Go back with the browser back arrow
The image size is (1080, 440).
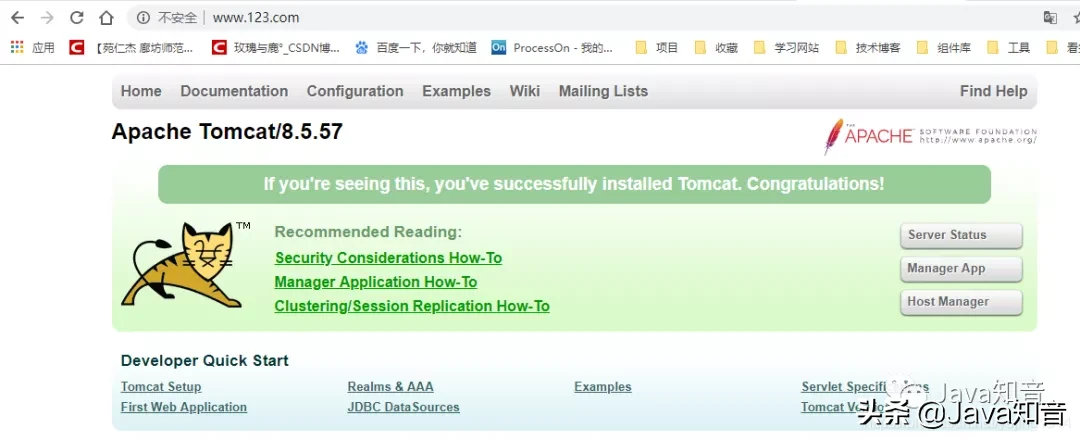click(x=17, y=17)
